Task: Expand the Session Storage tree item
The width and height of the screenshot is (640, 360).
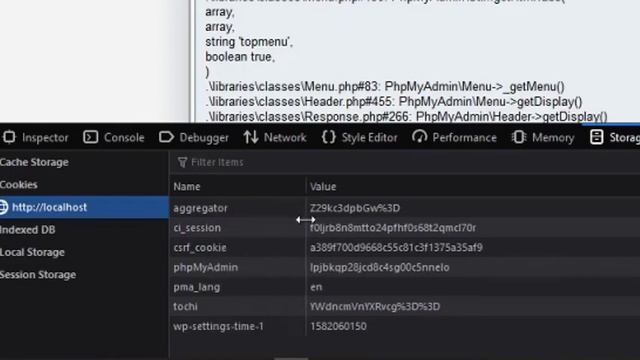Action: click(38, 275)
